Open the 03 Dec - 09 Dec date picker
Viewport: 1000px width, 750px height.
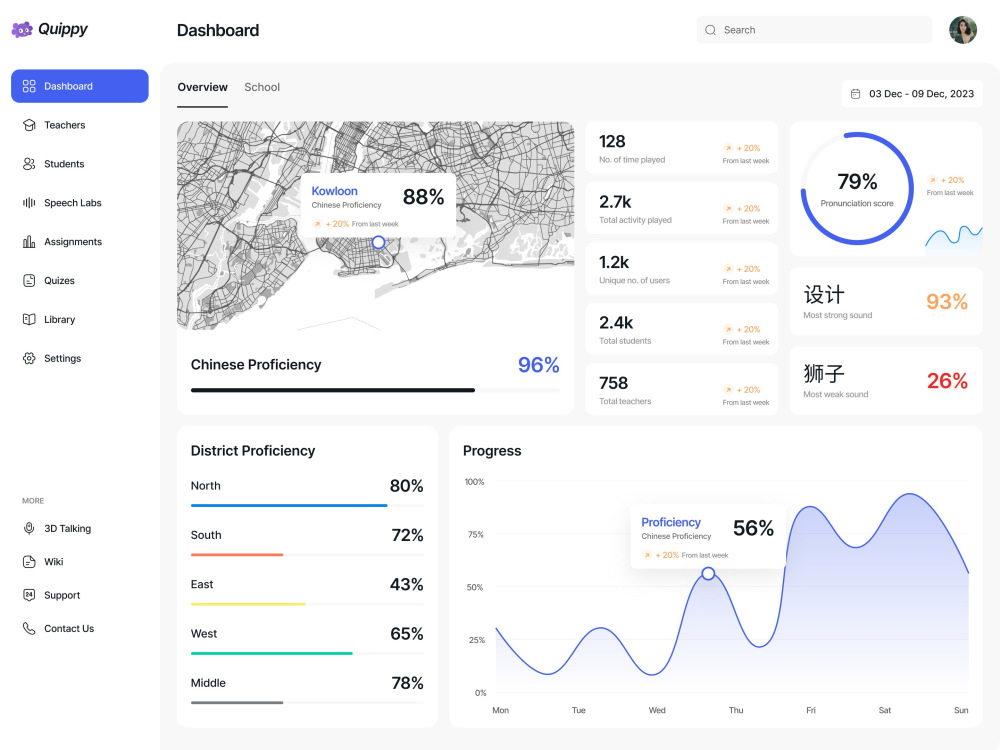point(912,94)
